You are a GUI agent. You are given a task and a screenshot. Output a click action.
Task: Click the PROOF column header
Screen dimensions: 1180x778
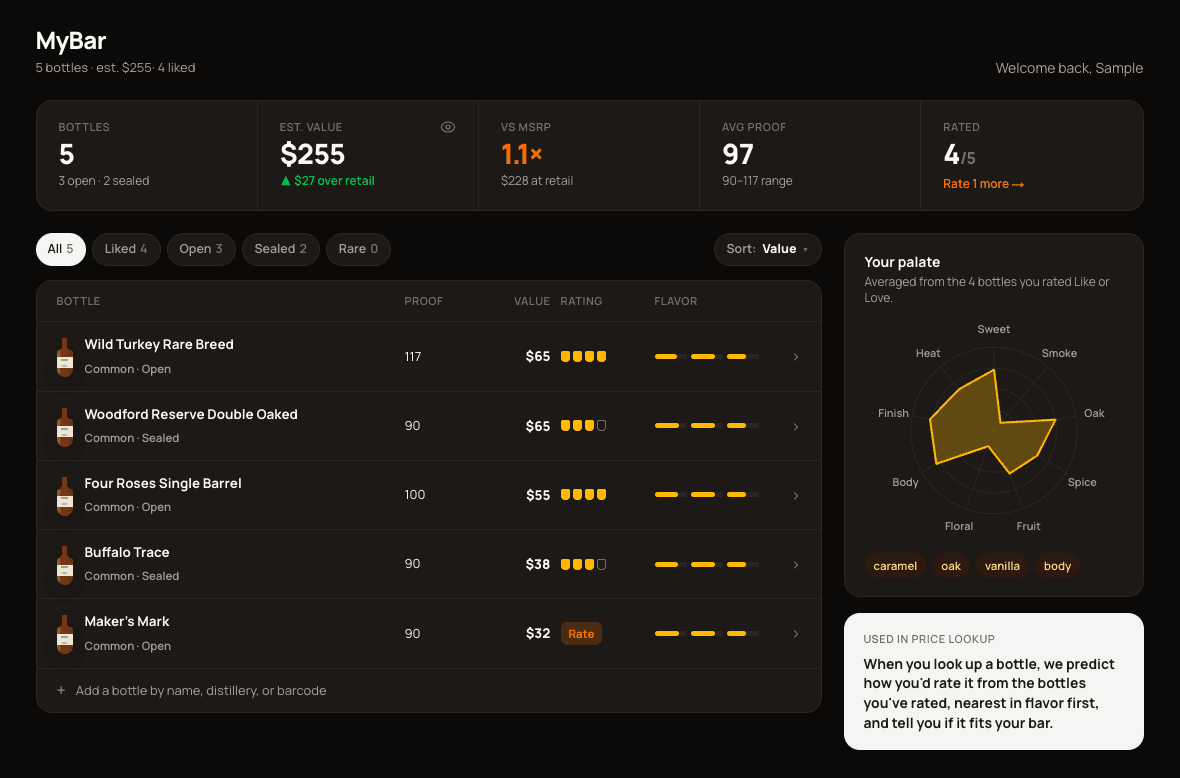424,301
